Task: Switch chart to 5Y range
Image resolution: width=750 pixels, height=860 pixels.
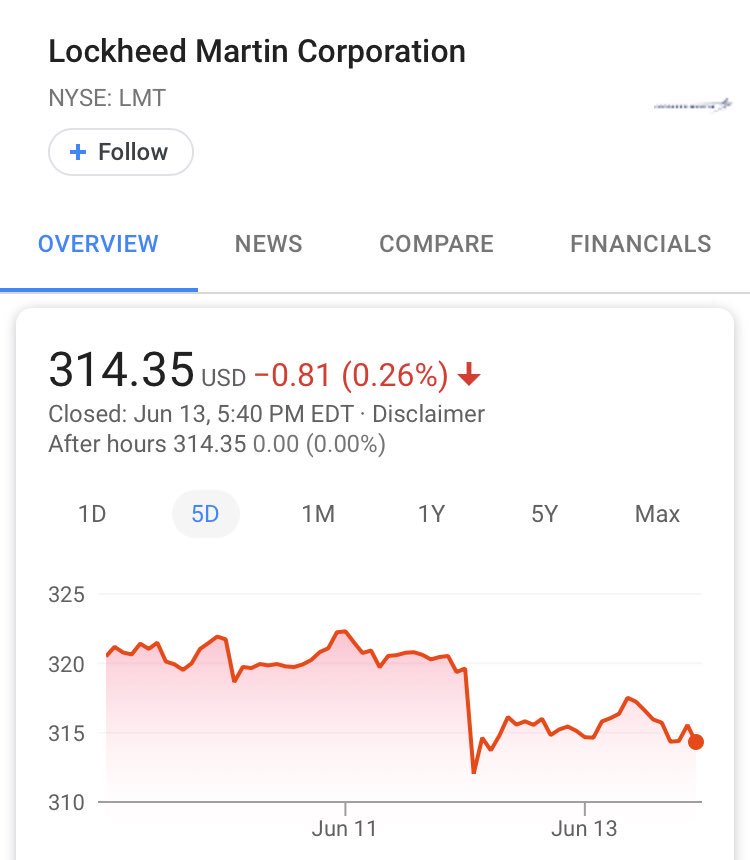Action: pyautogui.click(x=544, y=514)
